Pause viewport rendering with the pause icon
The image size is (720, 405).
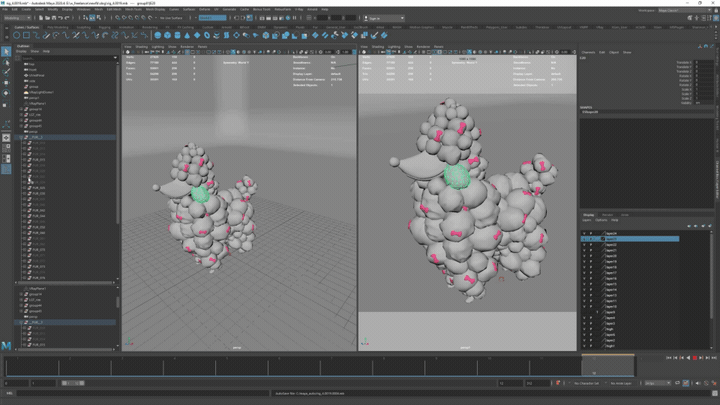point(295,18)
